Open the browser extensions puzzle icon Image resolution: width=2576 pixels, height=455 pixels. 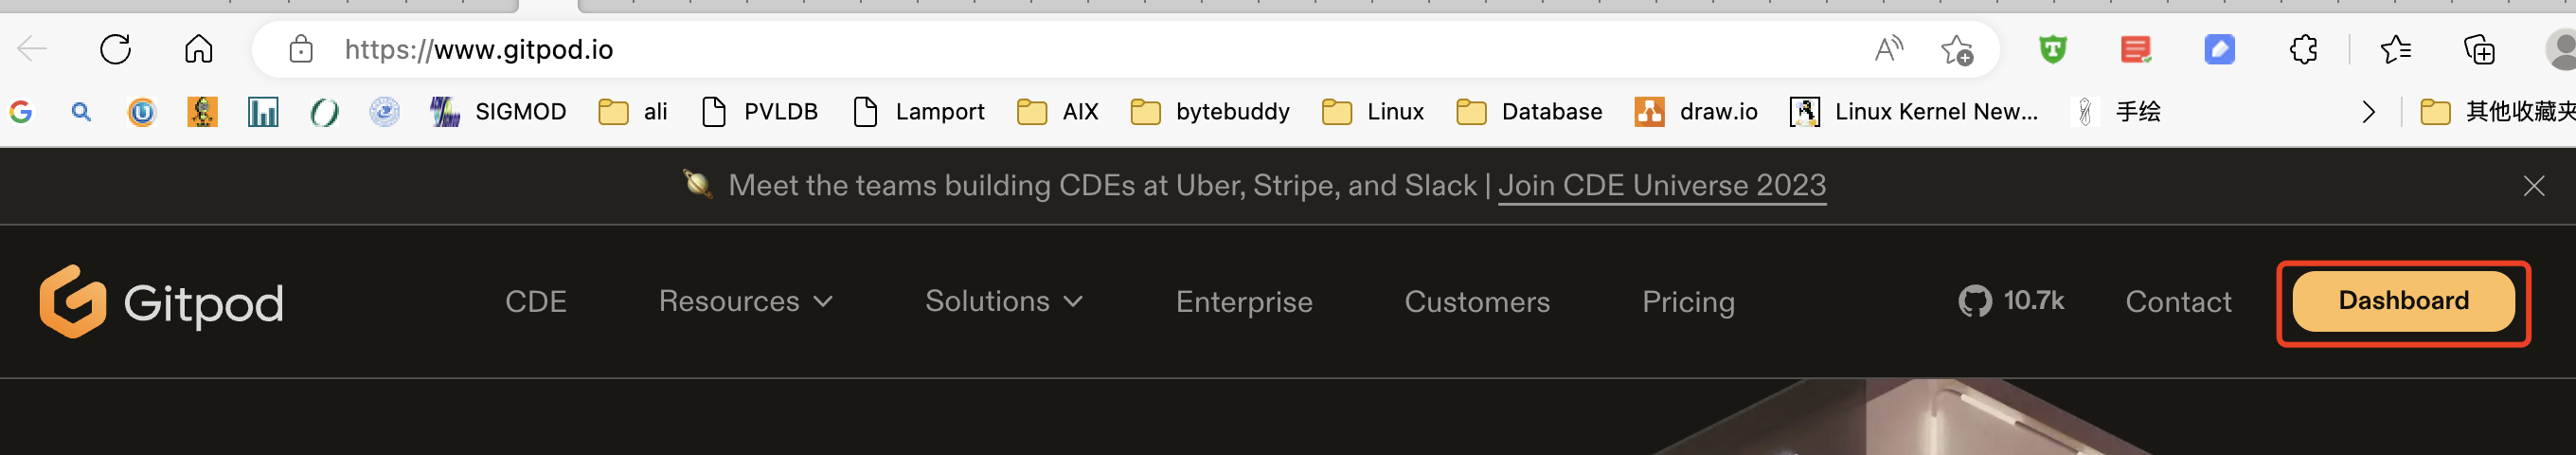(2304, 49)
